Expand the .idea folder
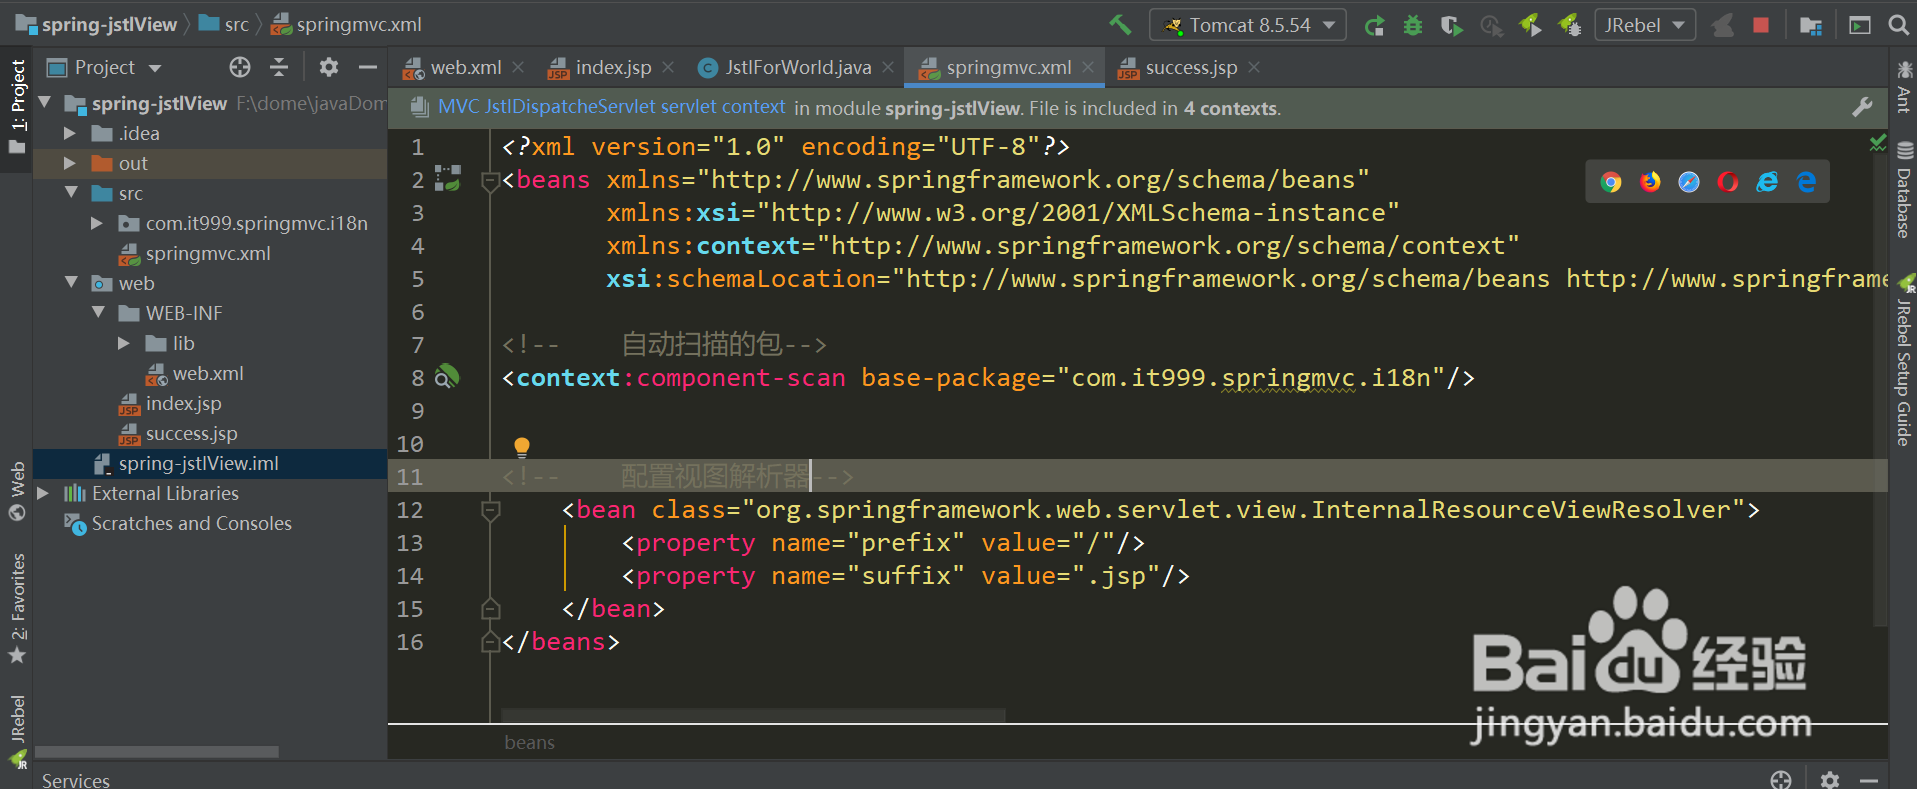 point(70,133)
